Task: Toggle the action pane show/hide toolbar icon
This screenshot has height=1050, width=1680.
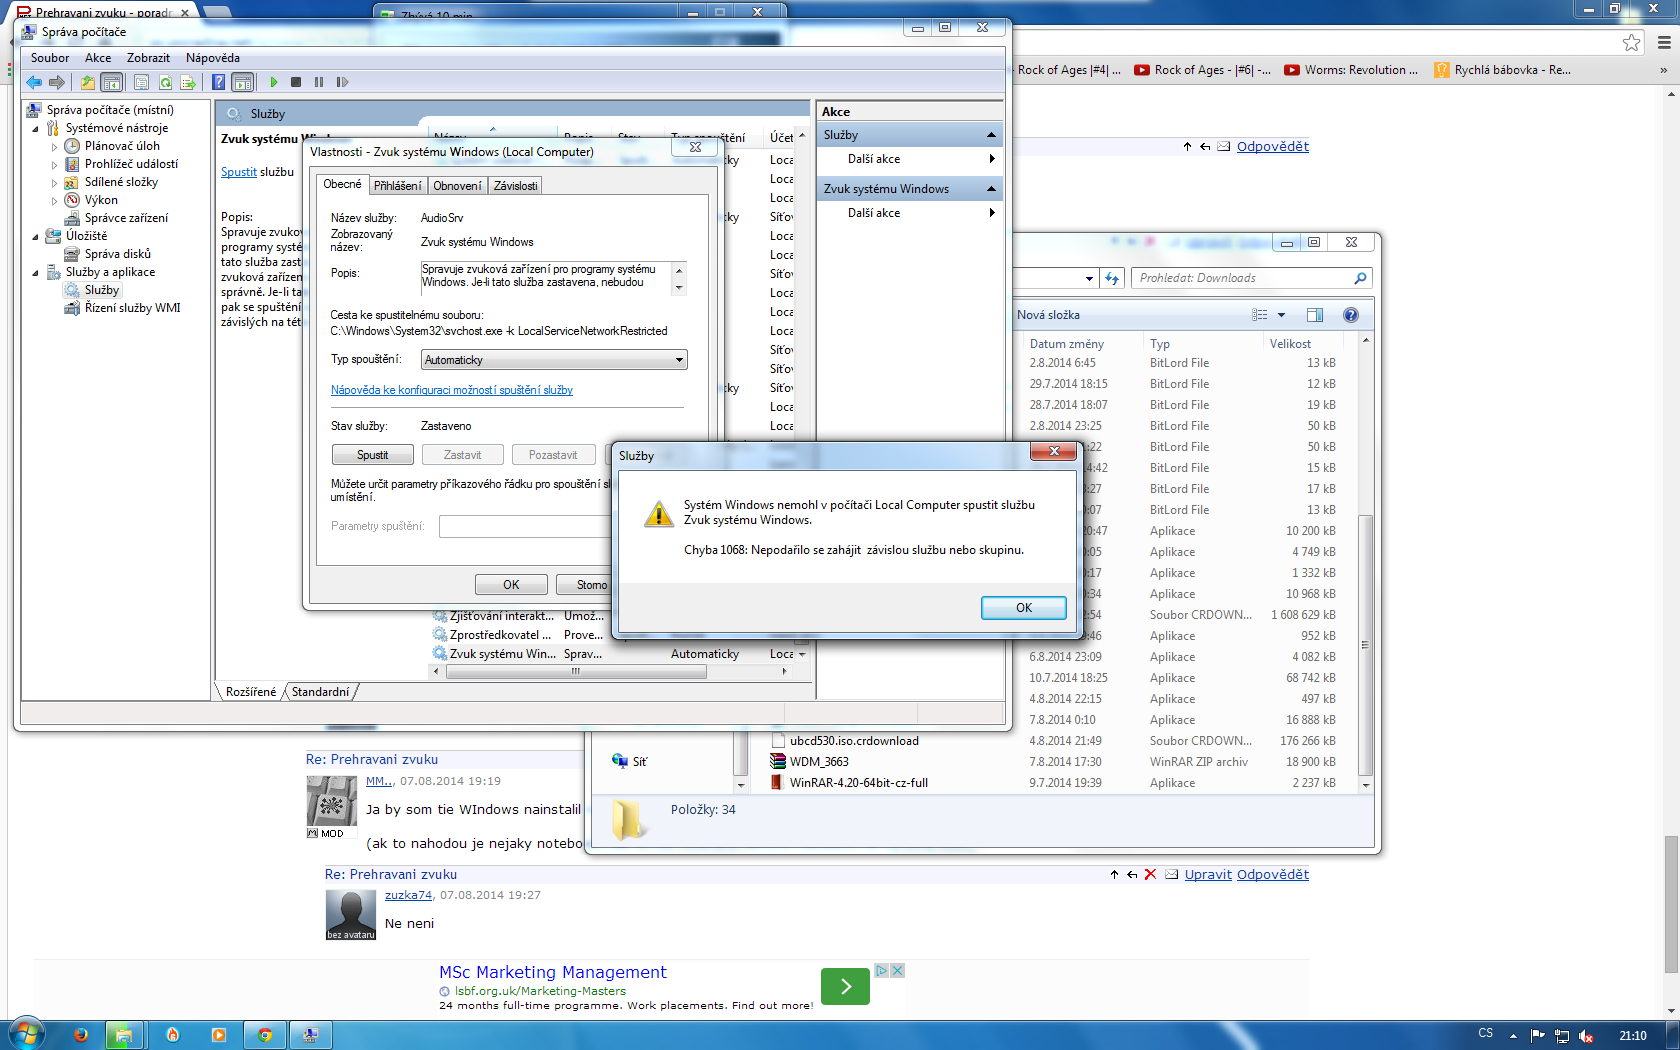Action: click(242, 82)
